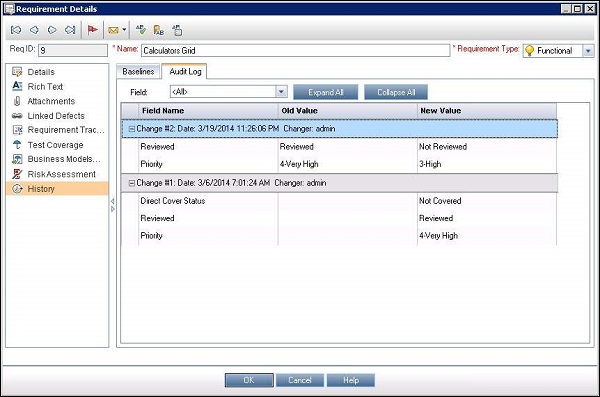Collapse Change #1 group
Image resolution: width=600 pixels, height=397 pixels.
132,183
